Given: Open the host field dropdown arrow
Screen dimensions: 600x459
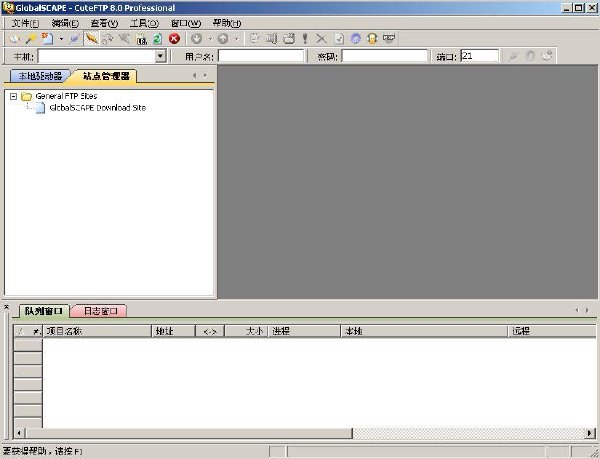Looking at the screenshot, I should coord(161,56).
